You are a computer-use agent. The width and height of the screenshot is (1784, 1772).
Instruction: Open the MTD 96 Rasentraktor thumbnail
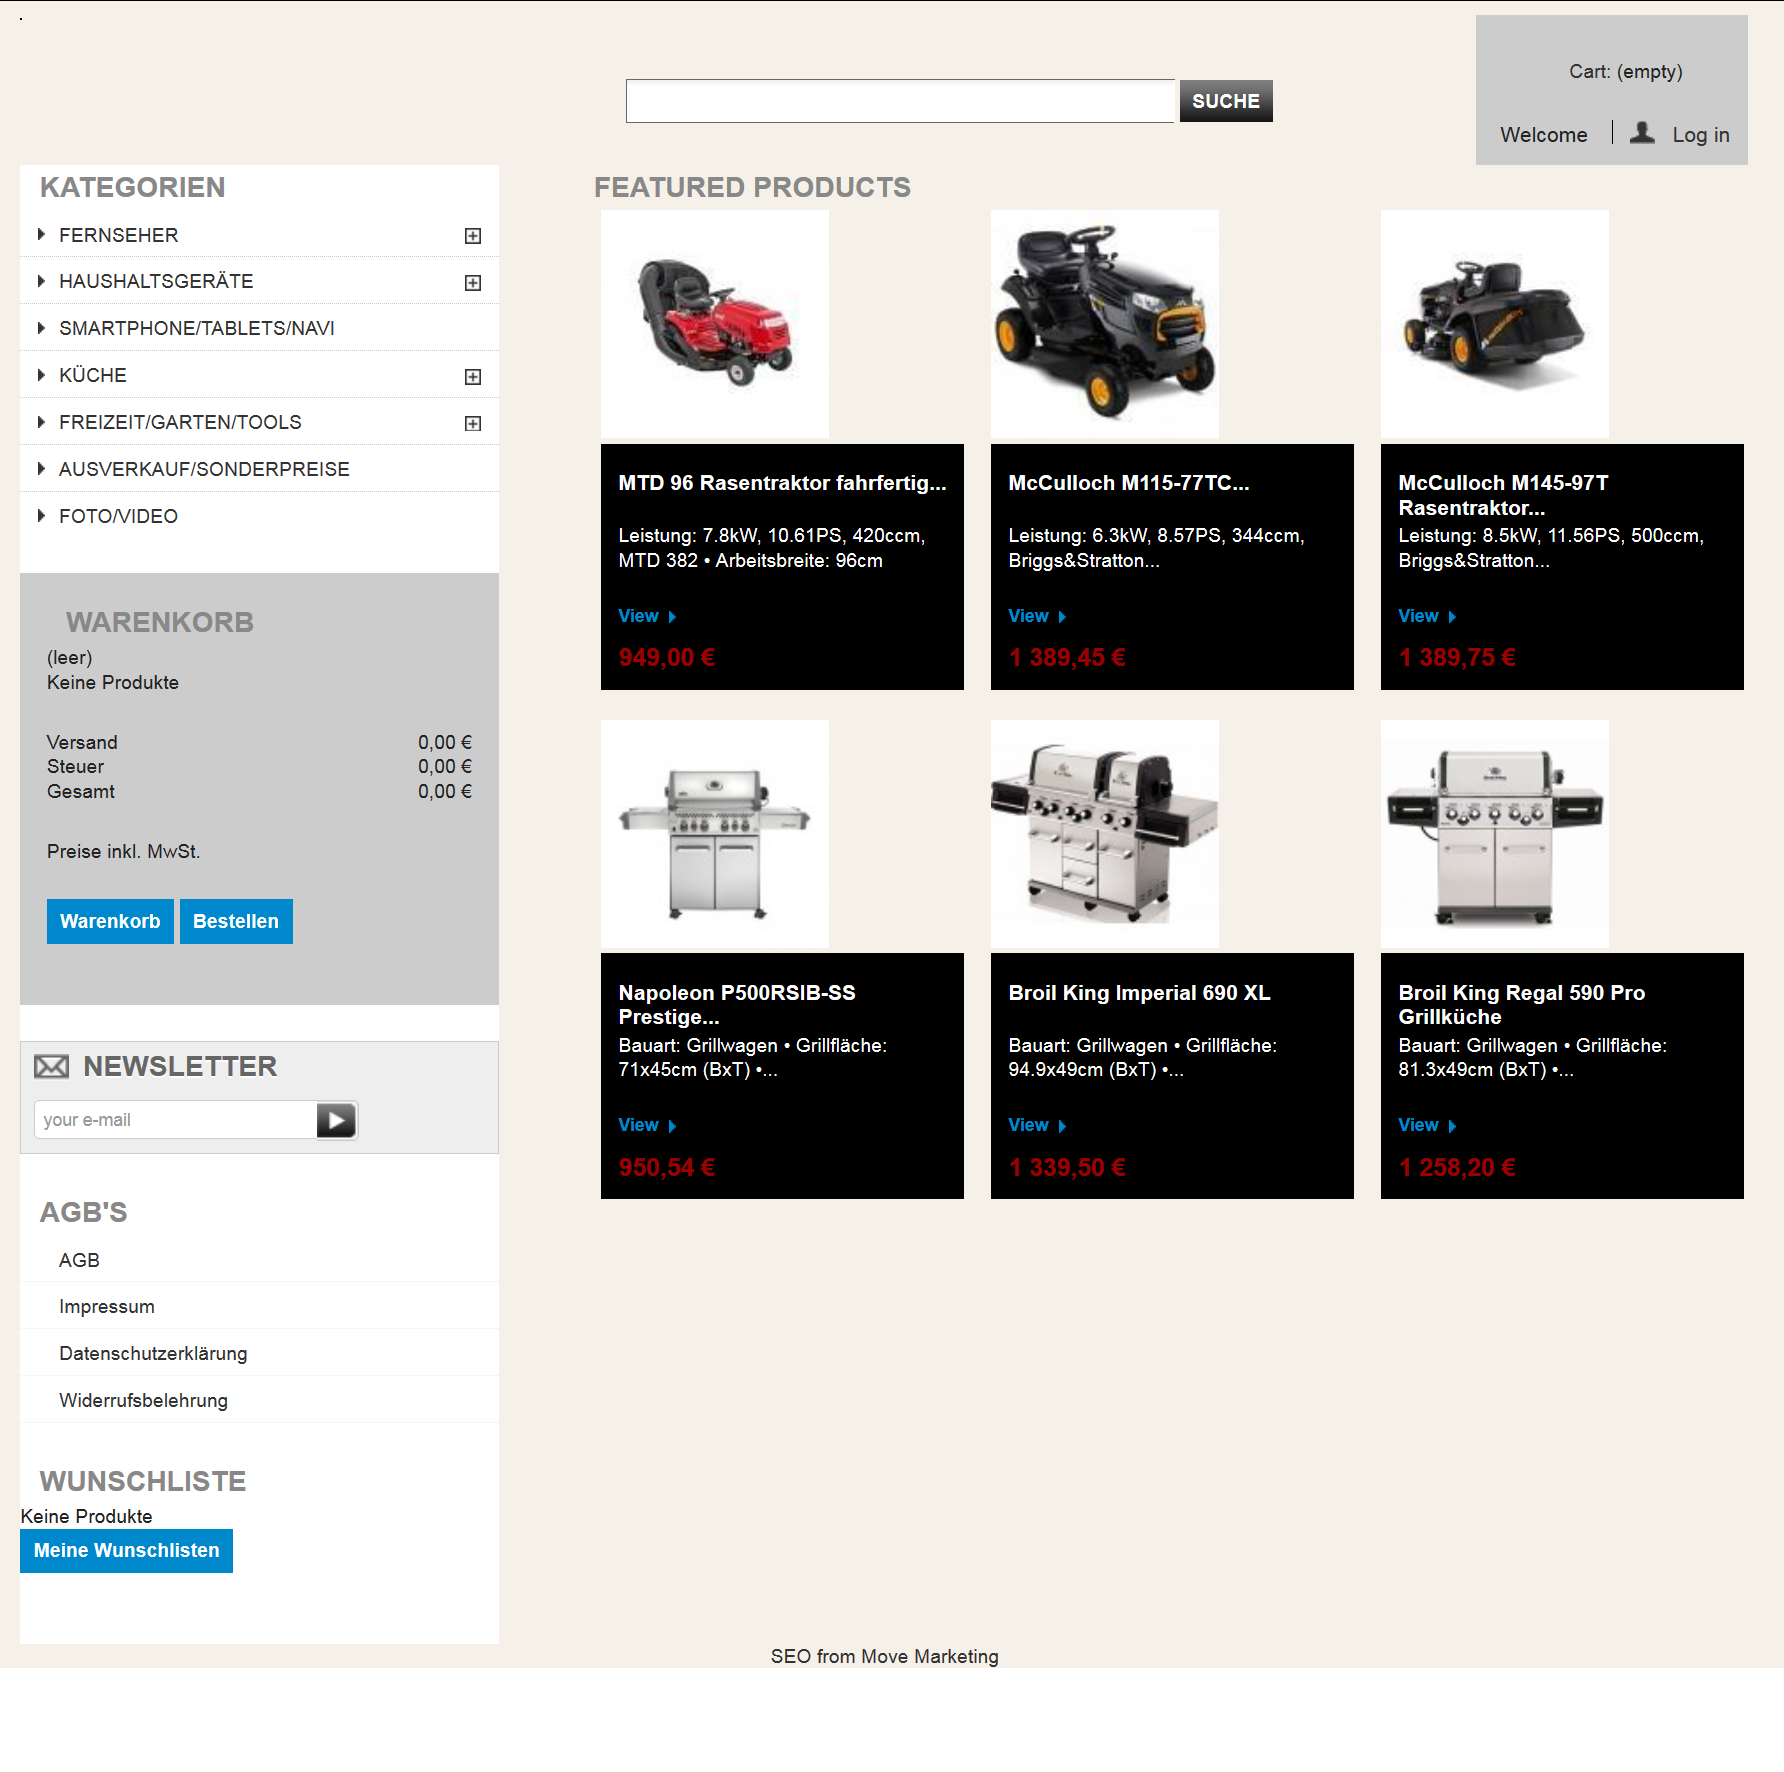[x=715, y=324]
